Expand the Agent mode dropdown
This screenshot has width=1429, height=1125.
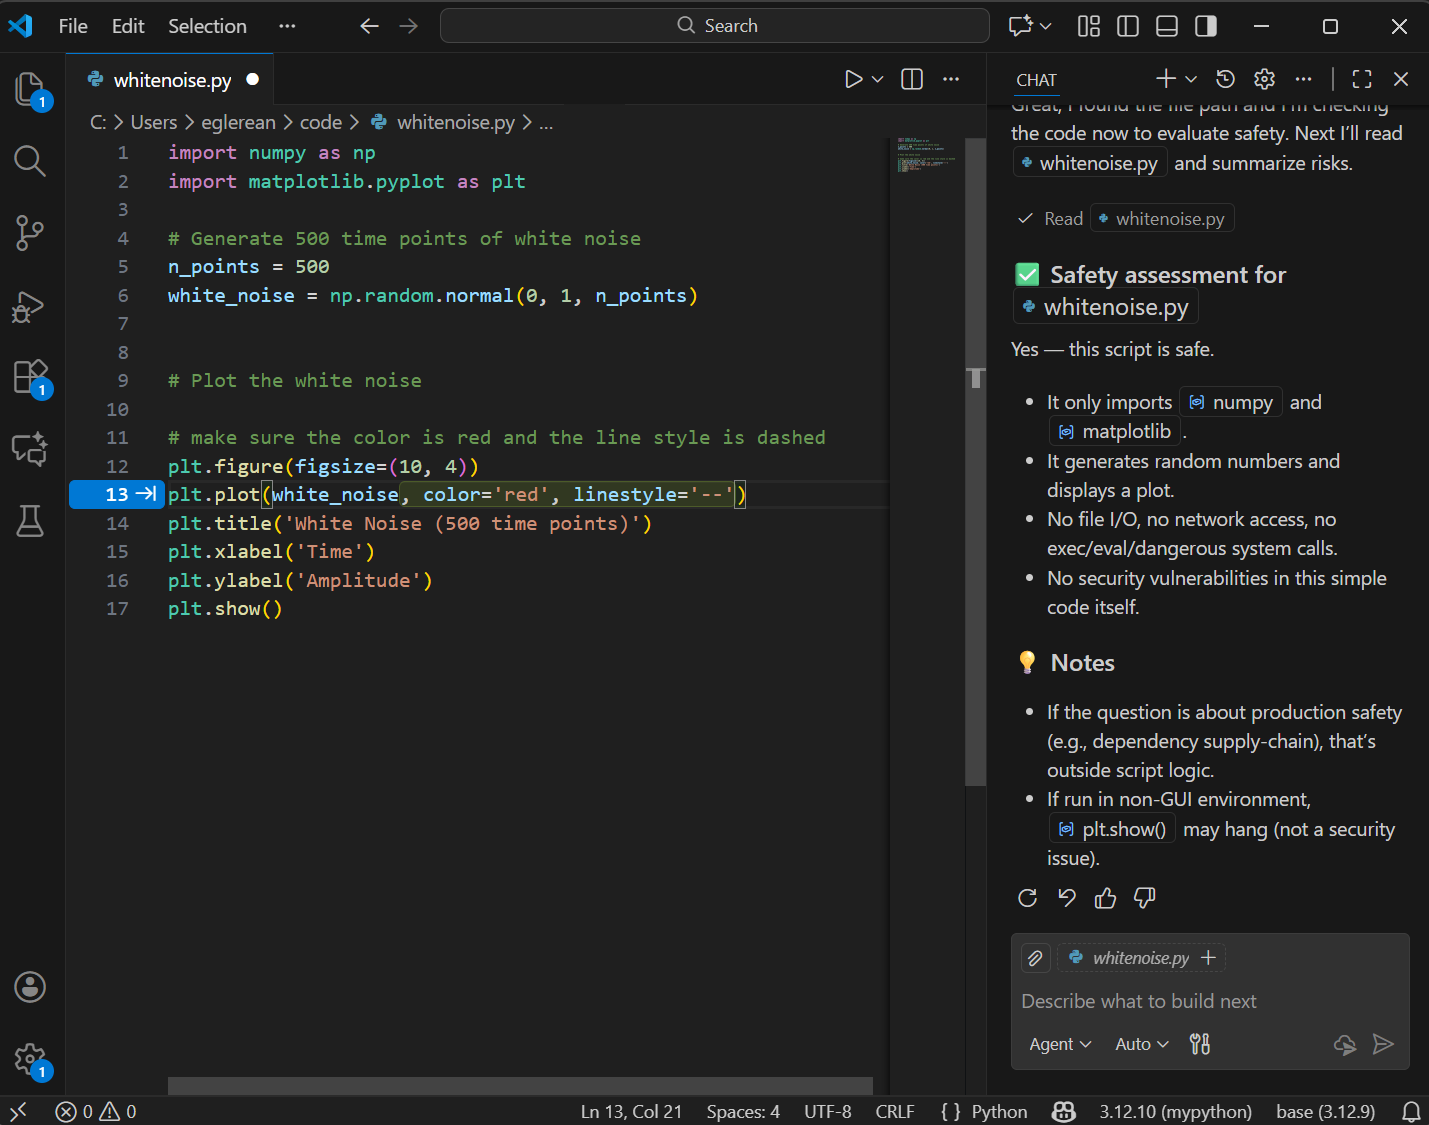coord(1060,1044)
